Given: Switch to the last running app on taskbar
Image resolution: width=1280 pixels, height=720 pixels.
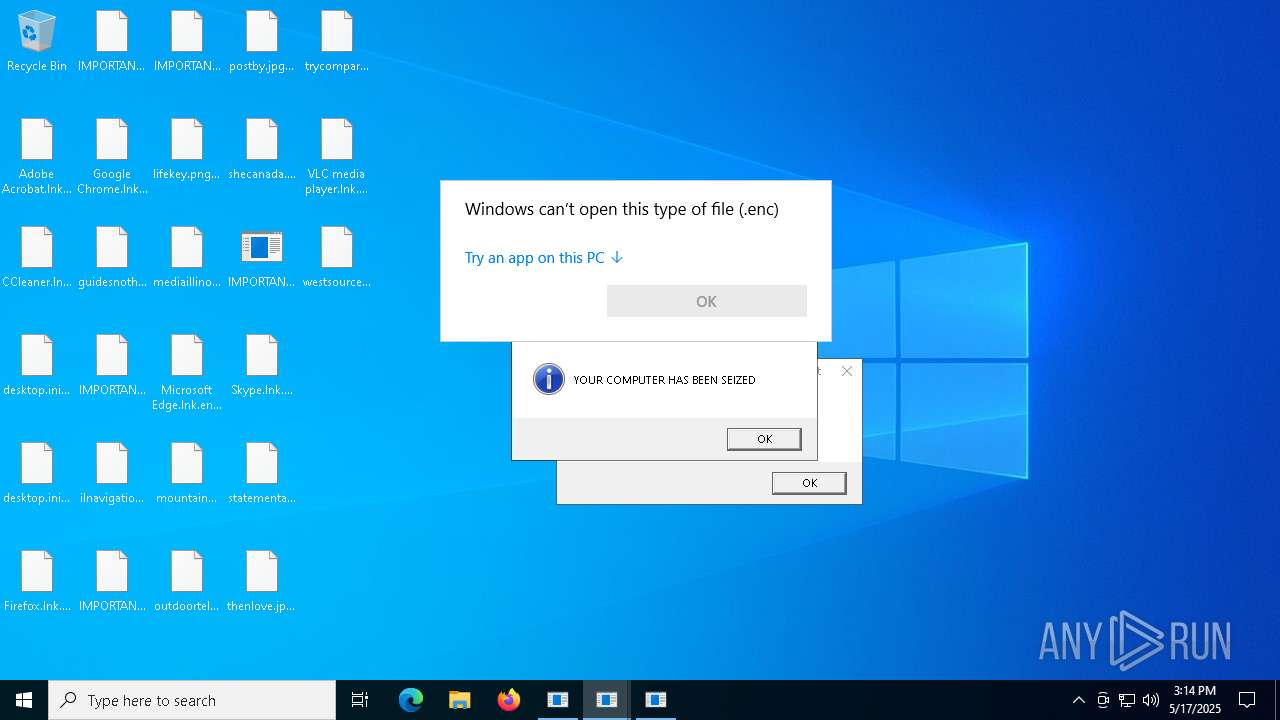Looking at the screenshot, I should [x=656, y=700].
